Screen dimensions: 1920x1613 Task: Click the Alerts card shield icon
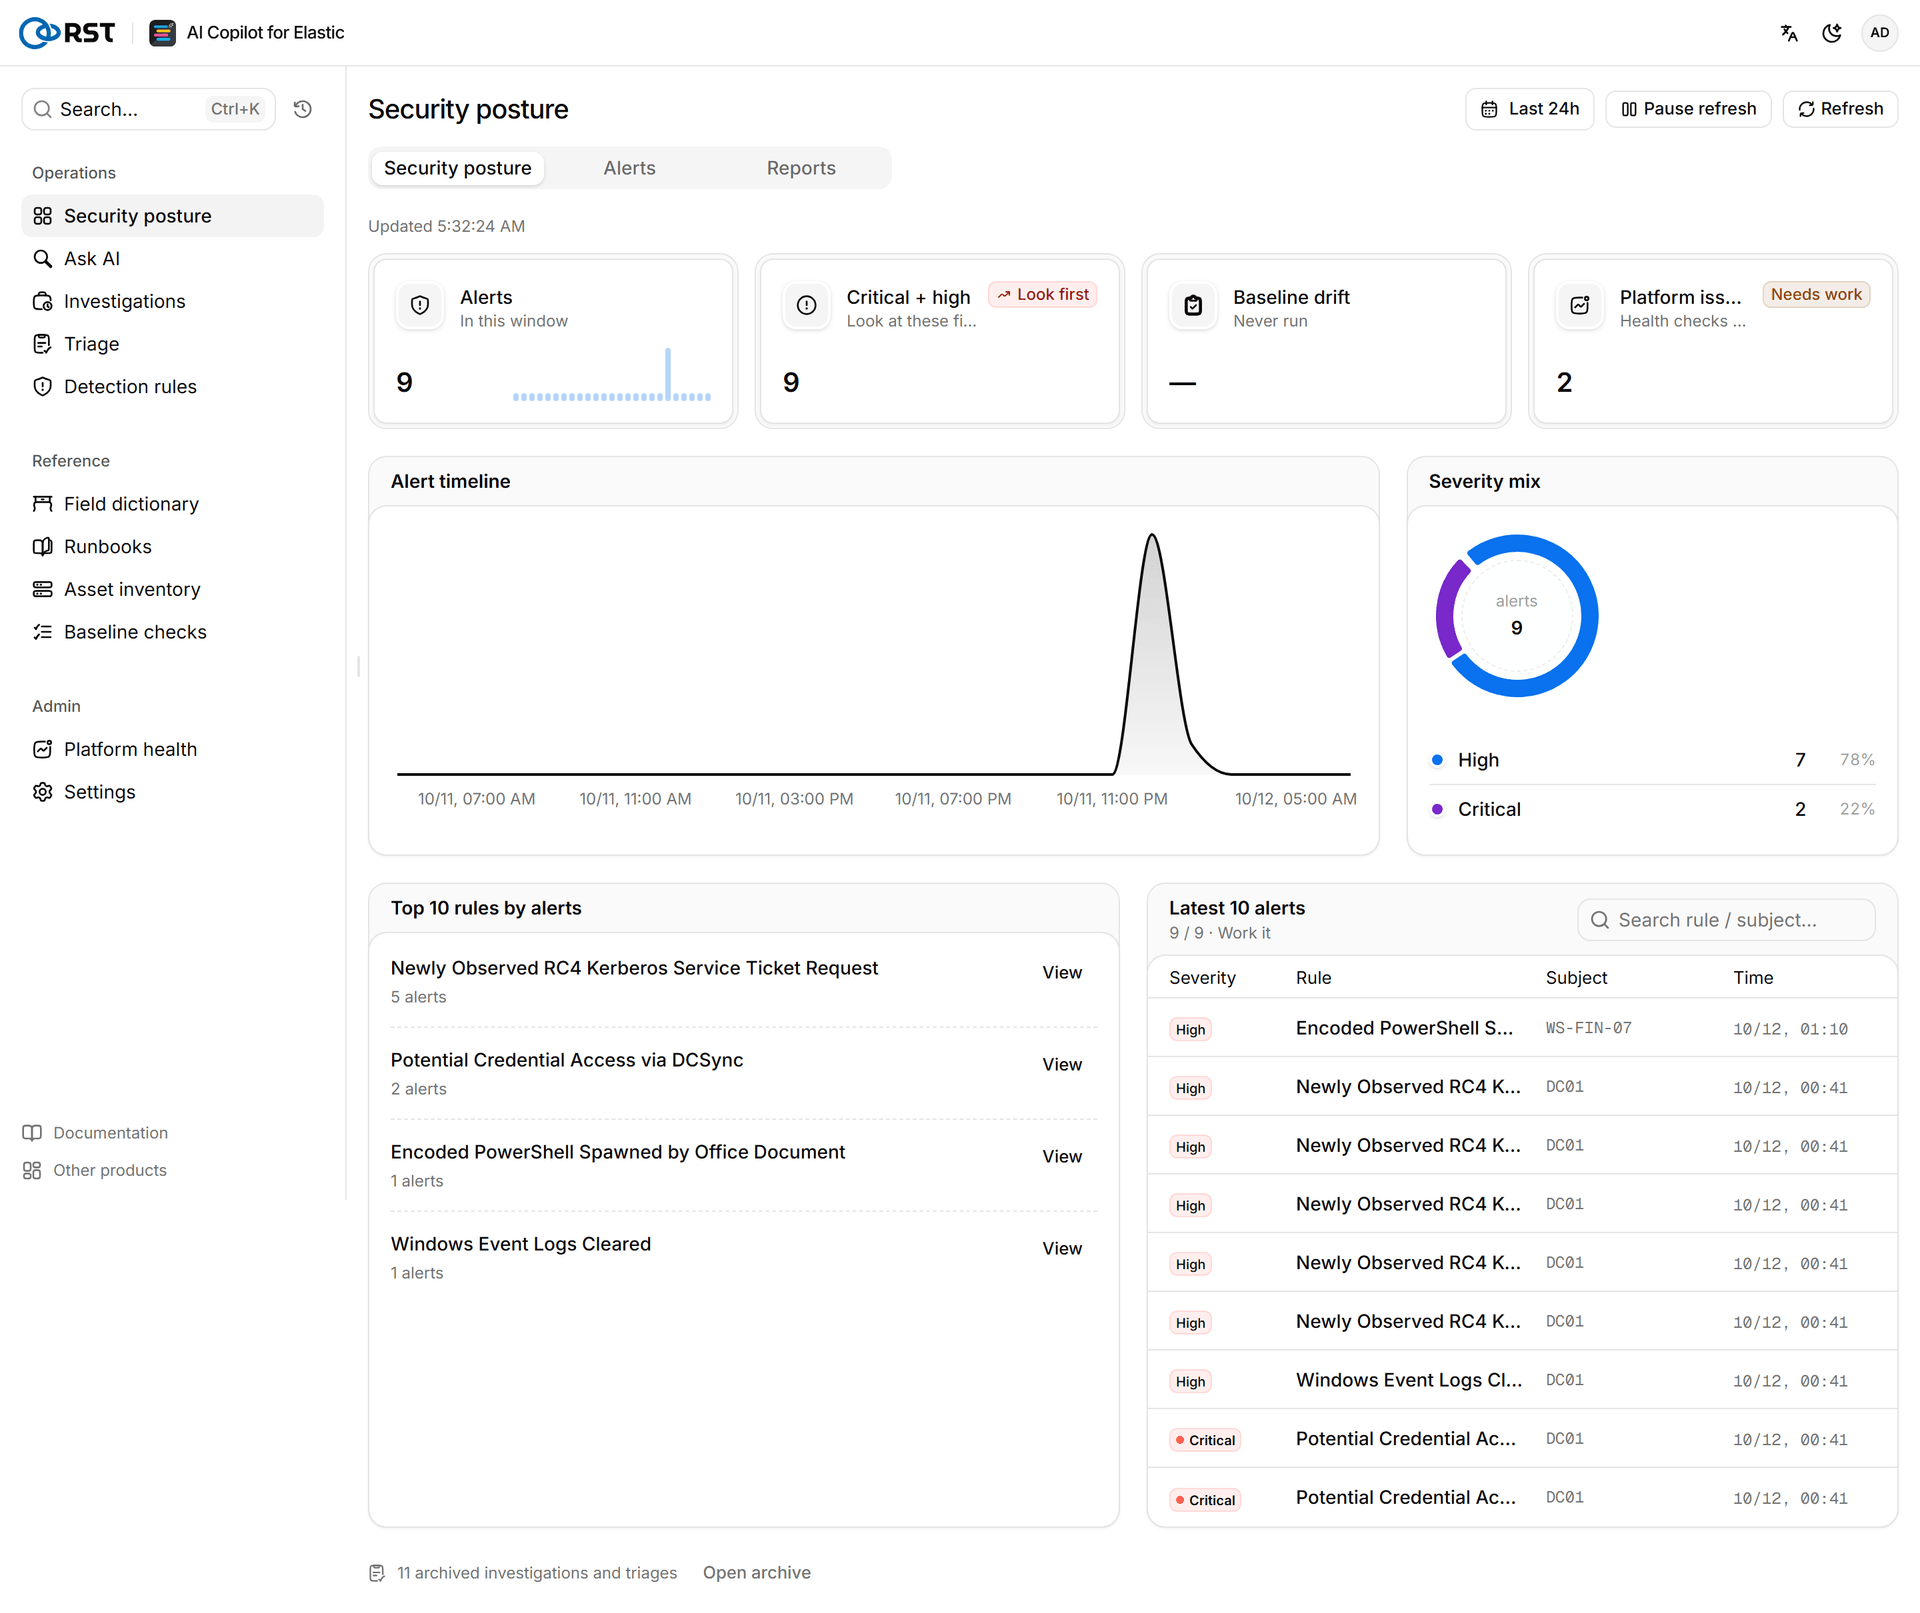[420, 306]
